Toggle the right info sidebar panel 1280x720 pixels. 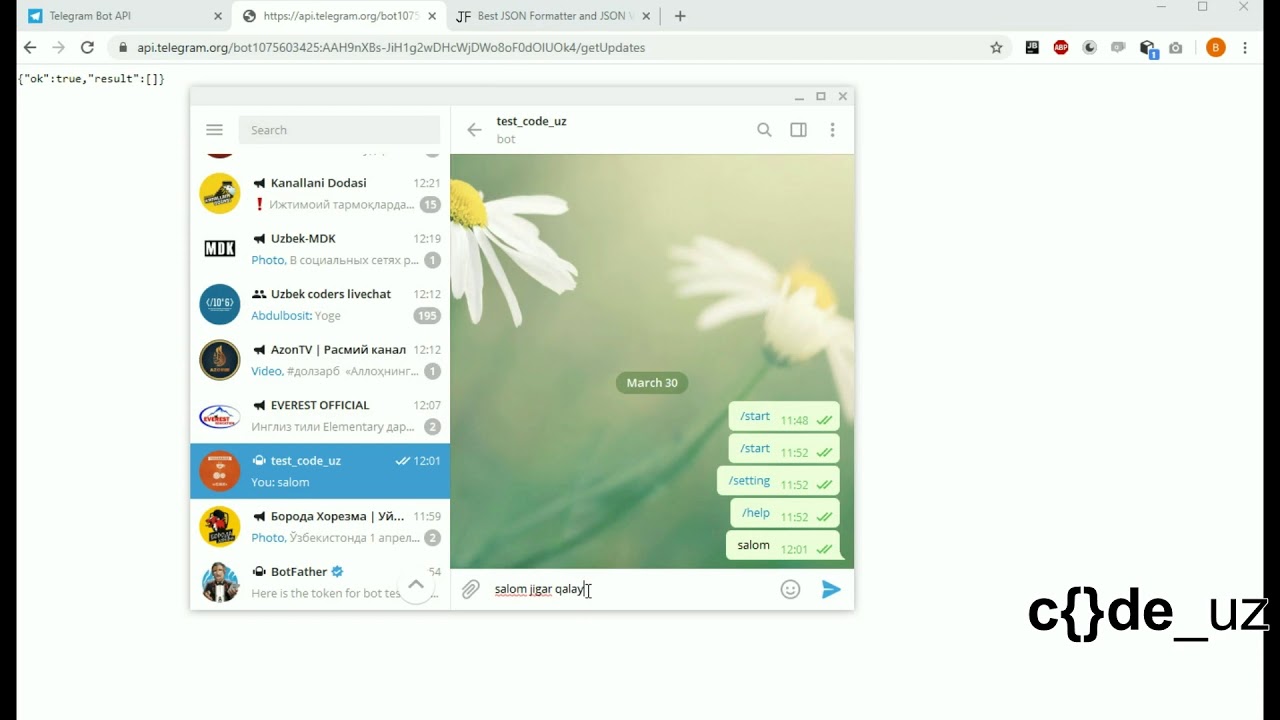[x=798, y=130]
